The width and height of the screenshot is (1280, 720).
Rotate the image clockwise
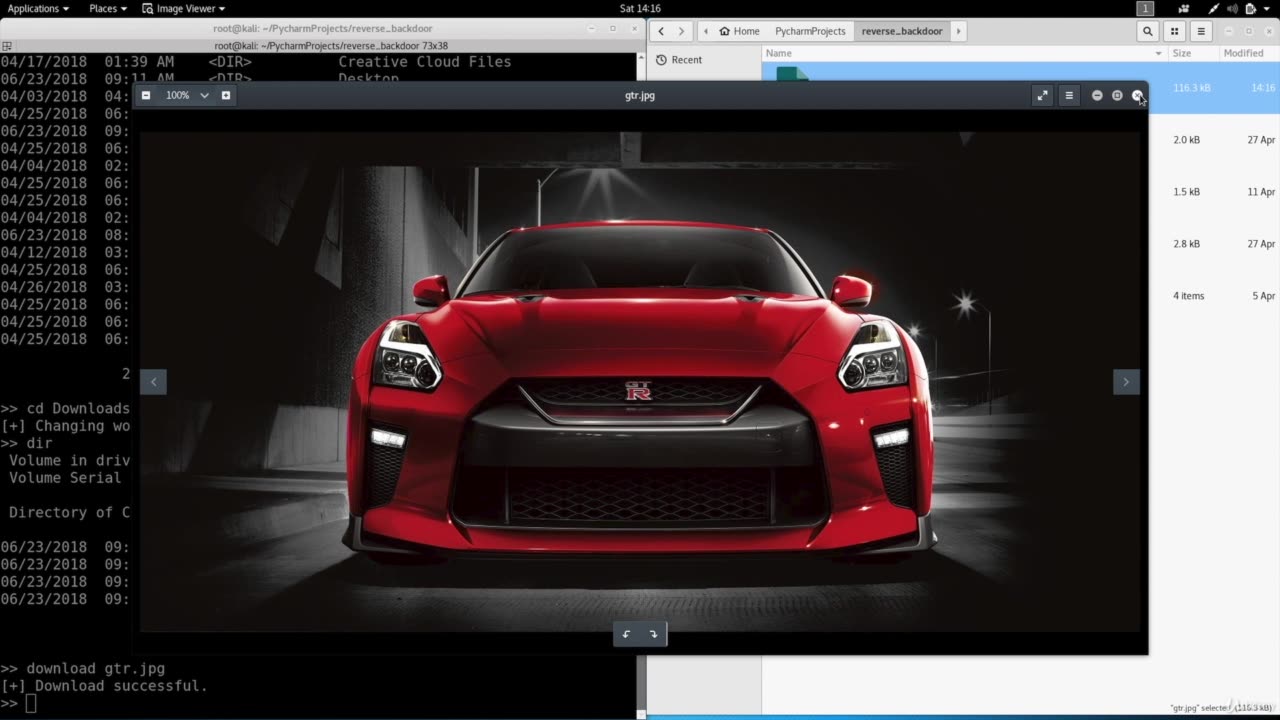click(x=653, y=634)
